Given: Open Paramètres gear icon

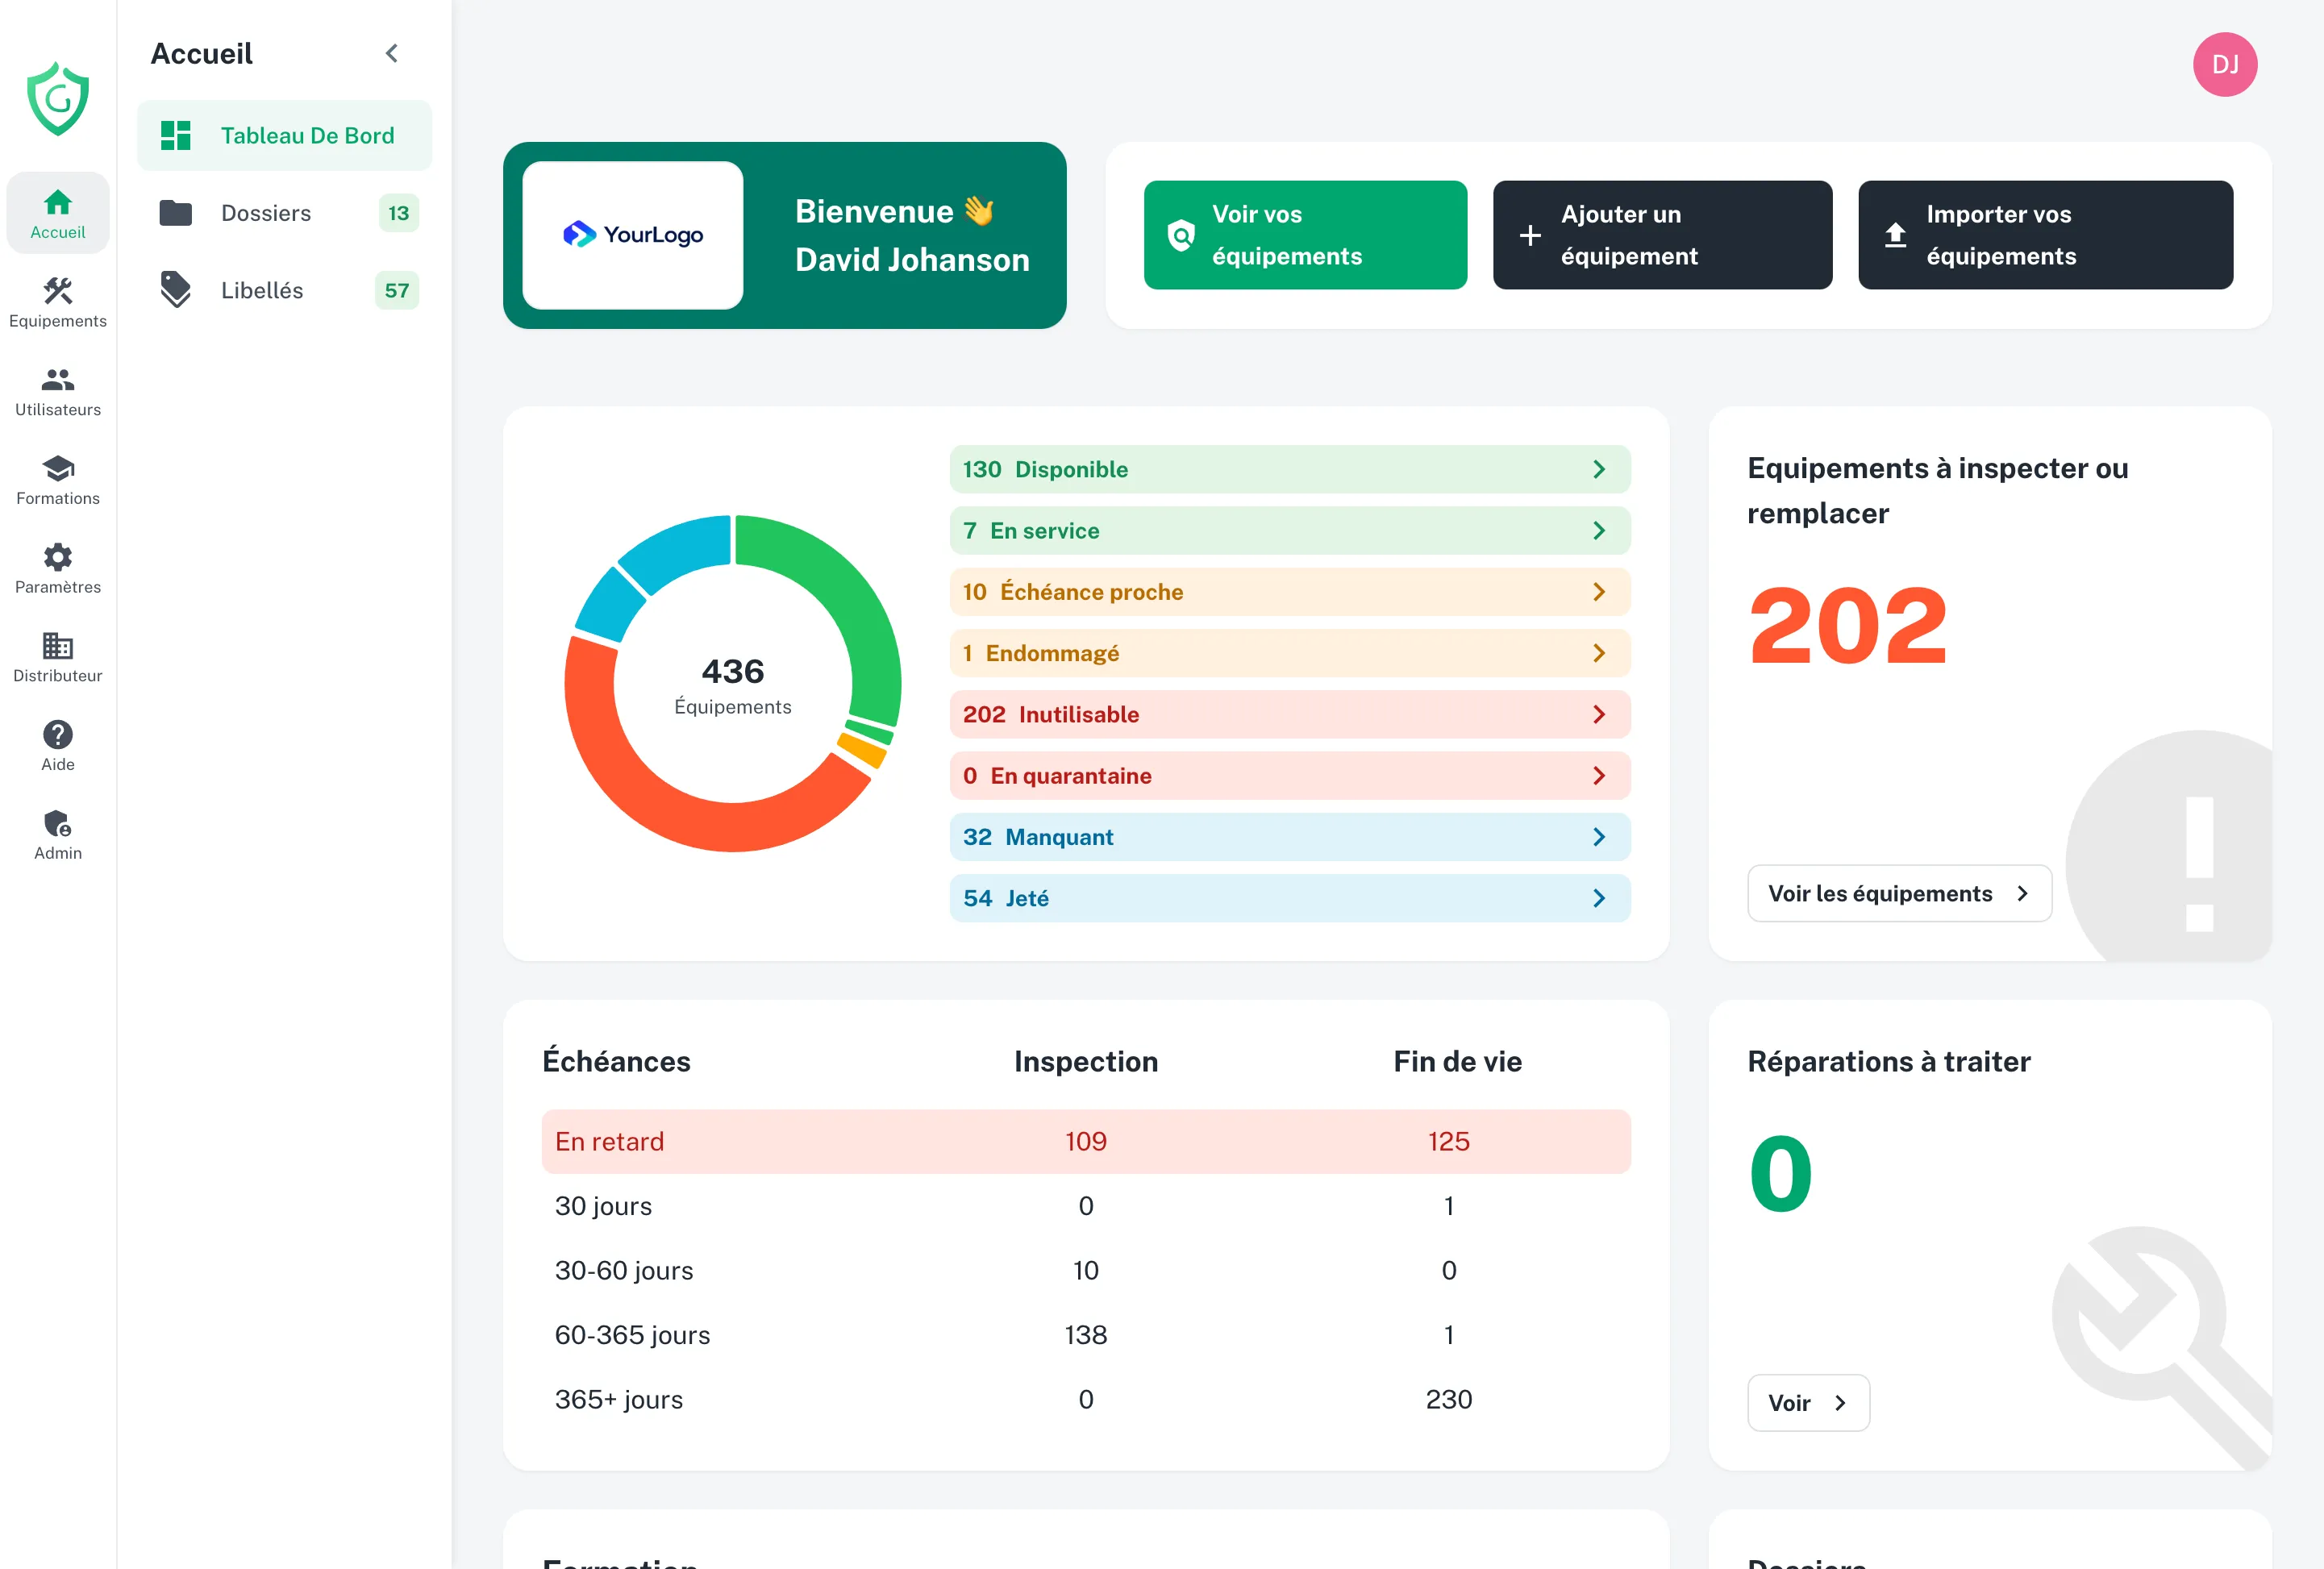Looking at the screenshot, I should [58, 557].
